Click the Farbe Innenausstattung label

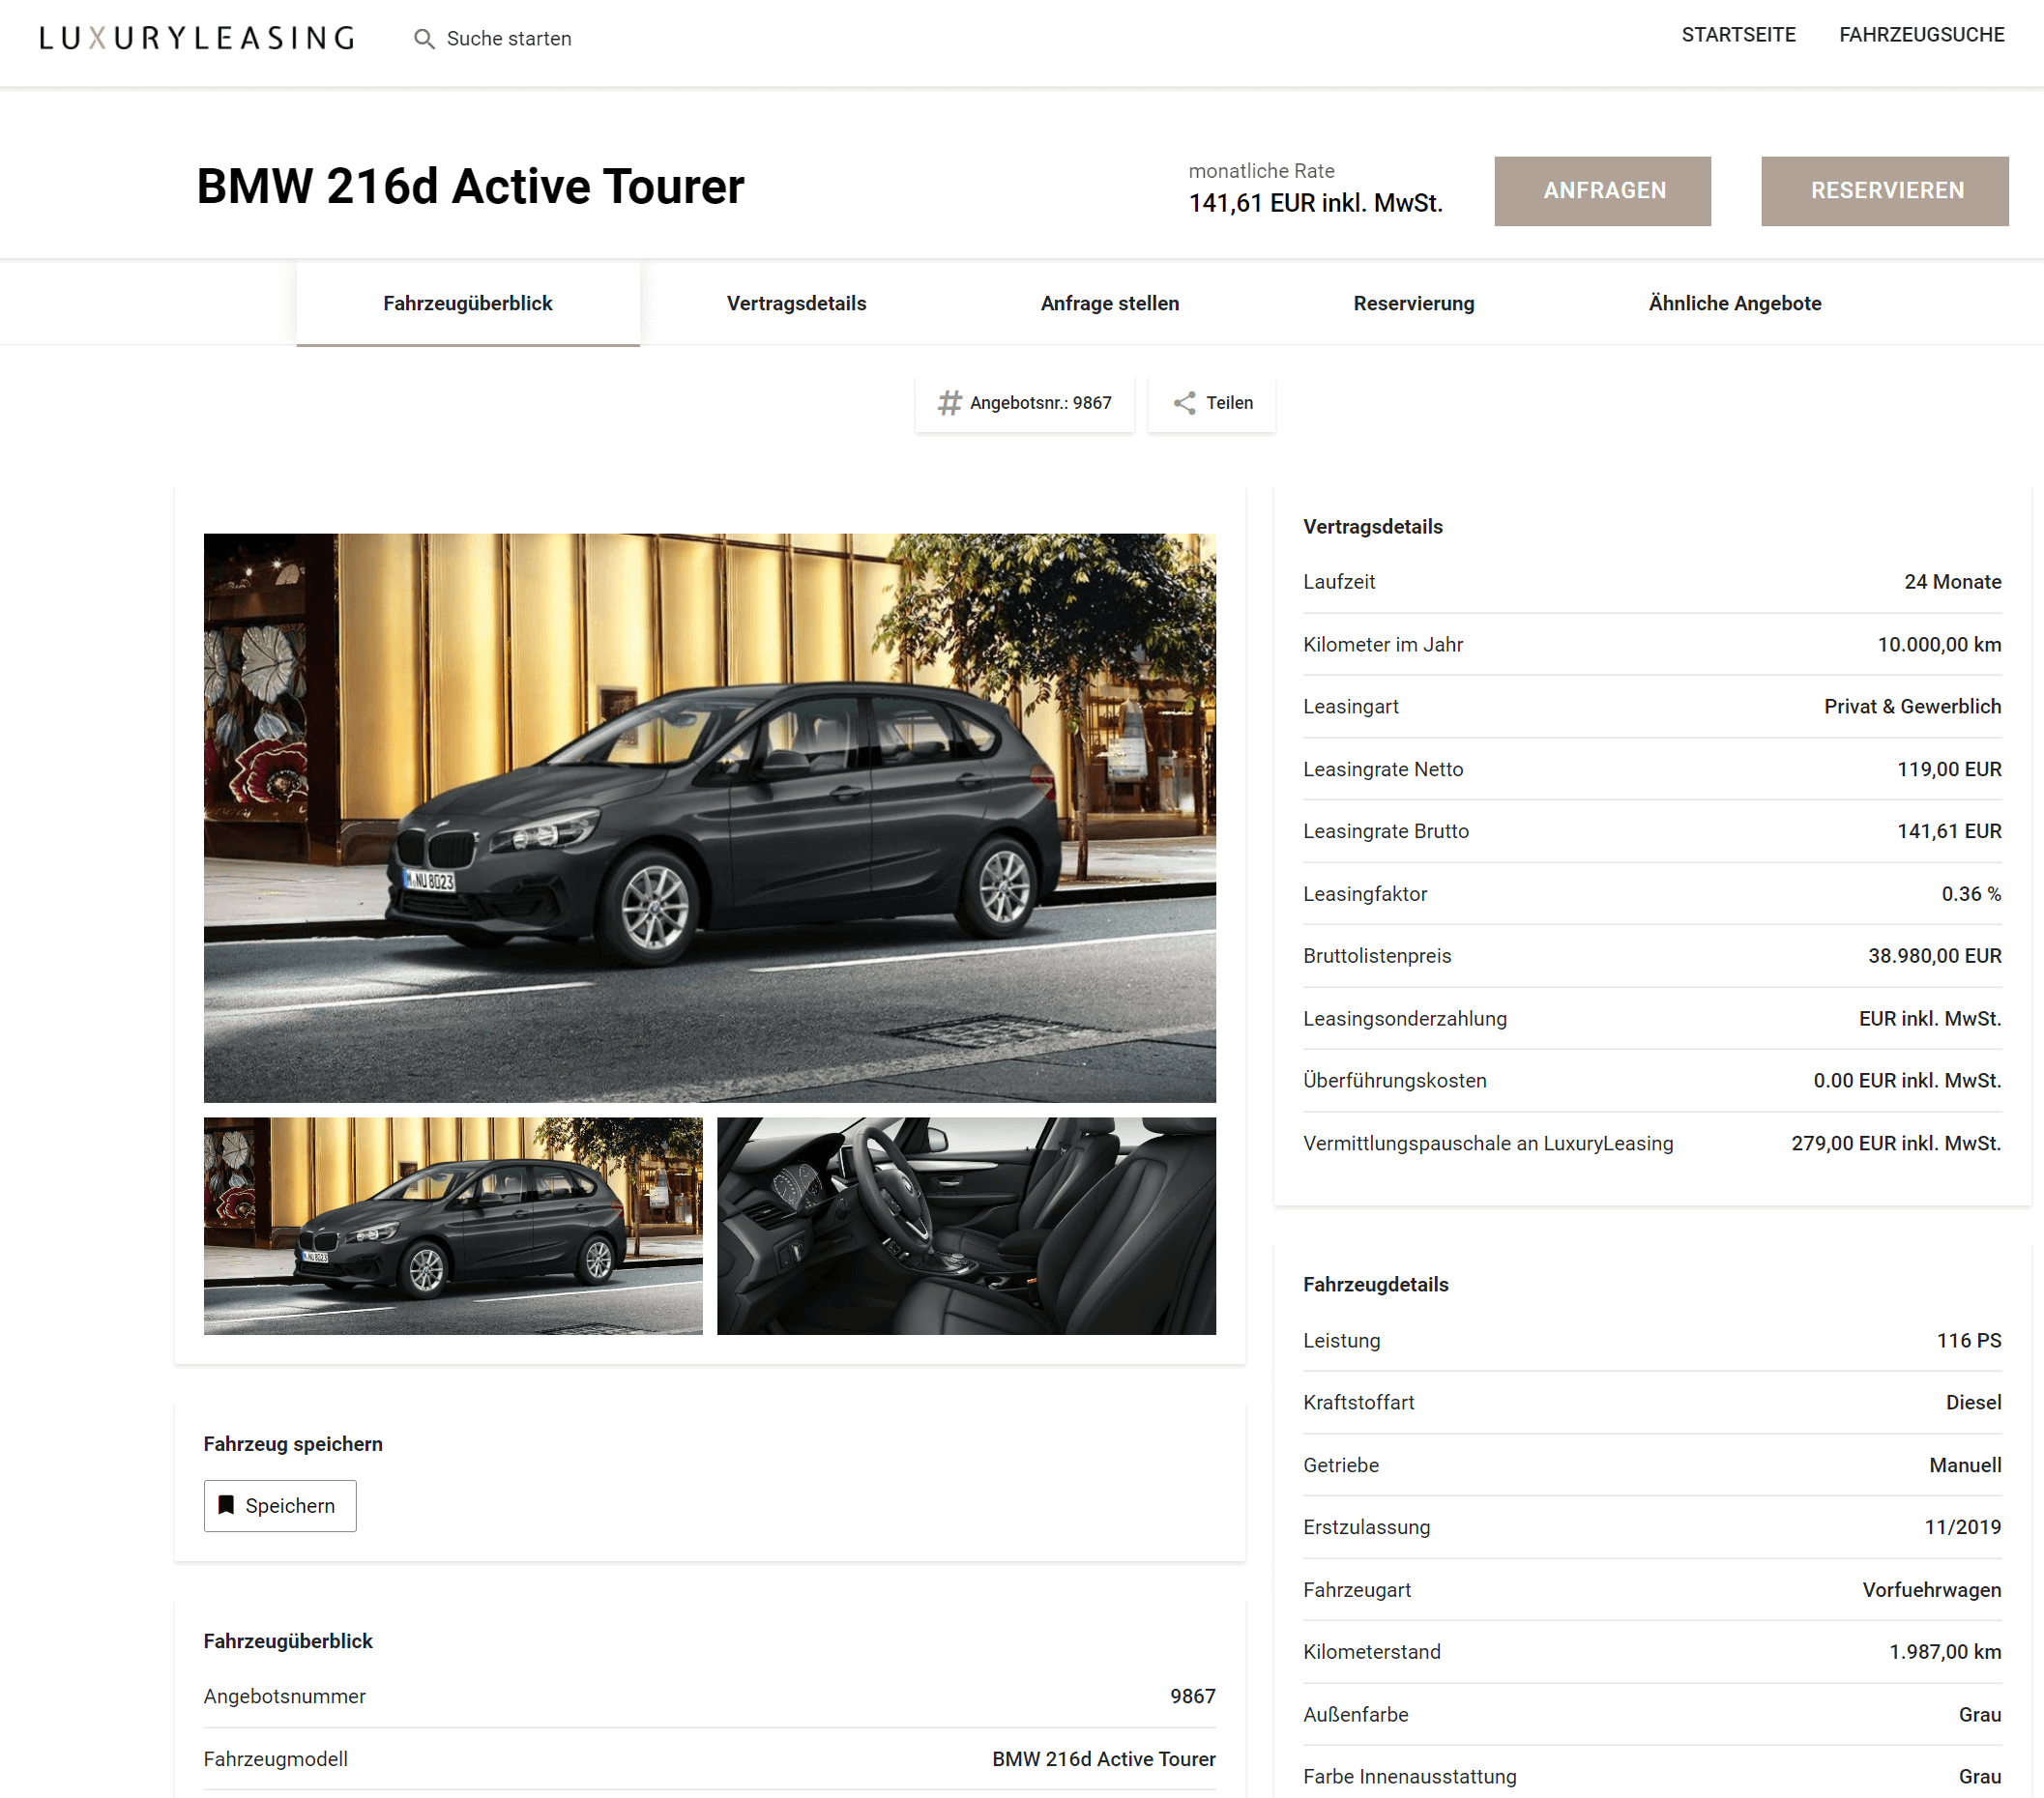click(x=1409, y=1777)
